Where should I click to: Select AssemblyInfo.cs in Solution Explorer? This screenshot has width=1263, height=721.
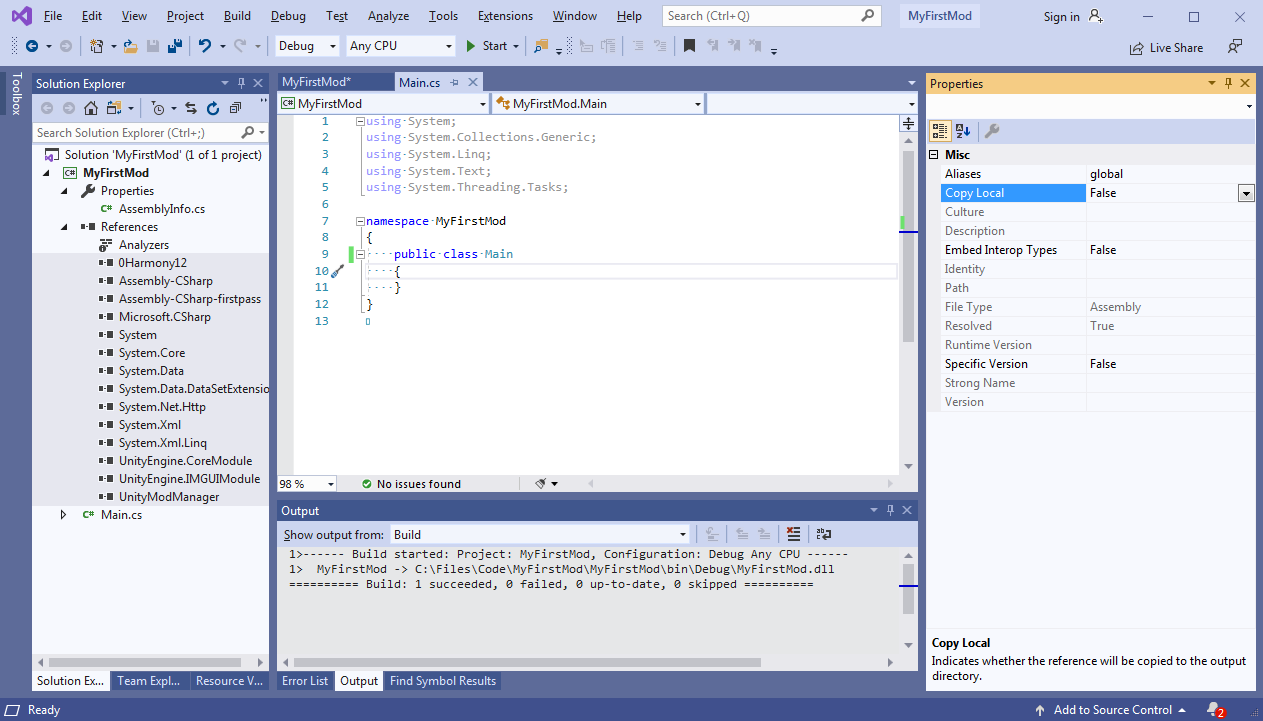[161, 209]
